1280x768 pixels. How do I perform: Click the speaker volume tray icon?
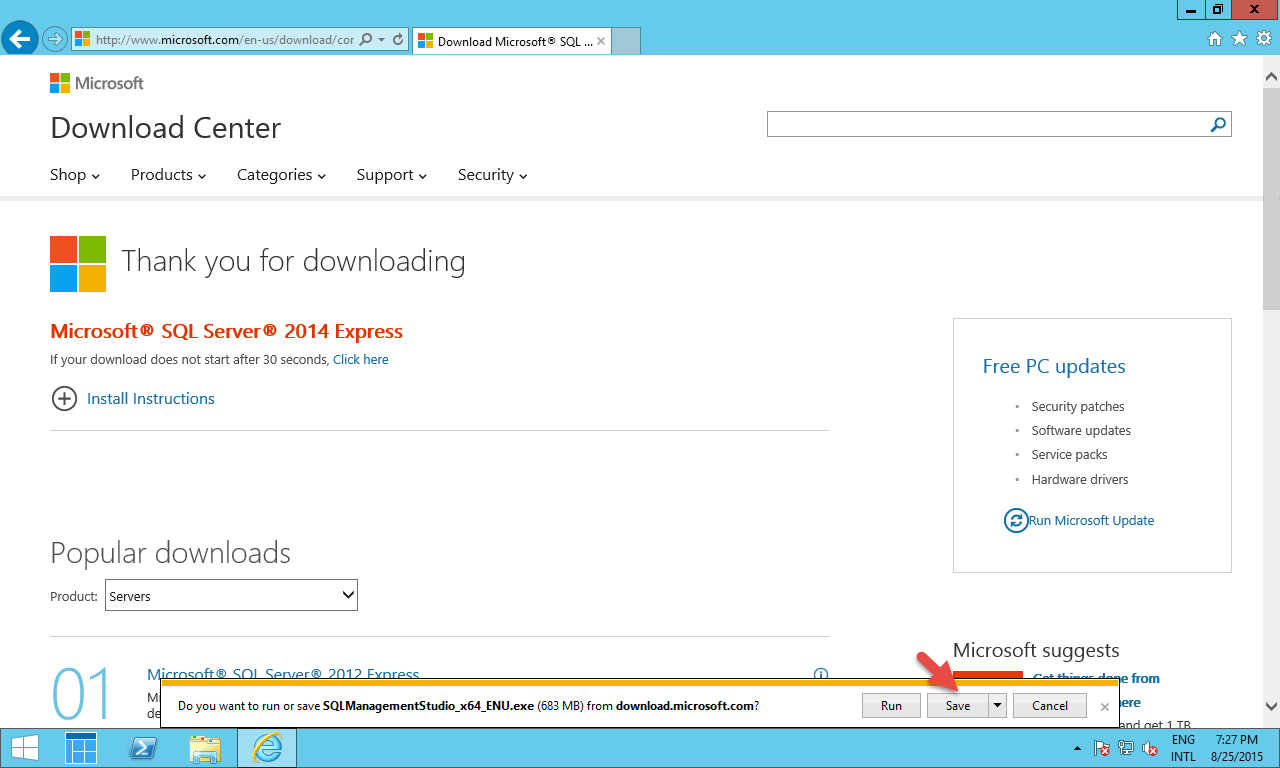[x=1151, y=748]
